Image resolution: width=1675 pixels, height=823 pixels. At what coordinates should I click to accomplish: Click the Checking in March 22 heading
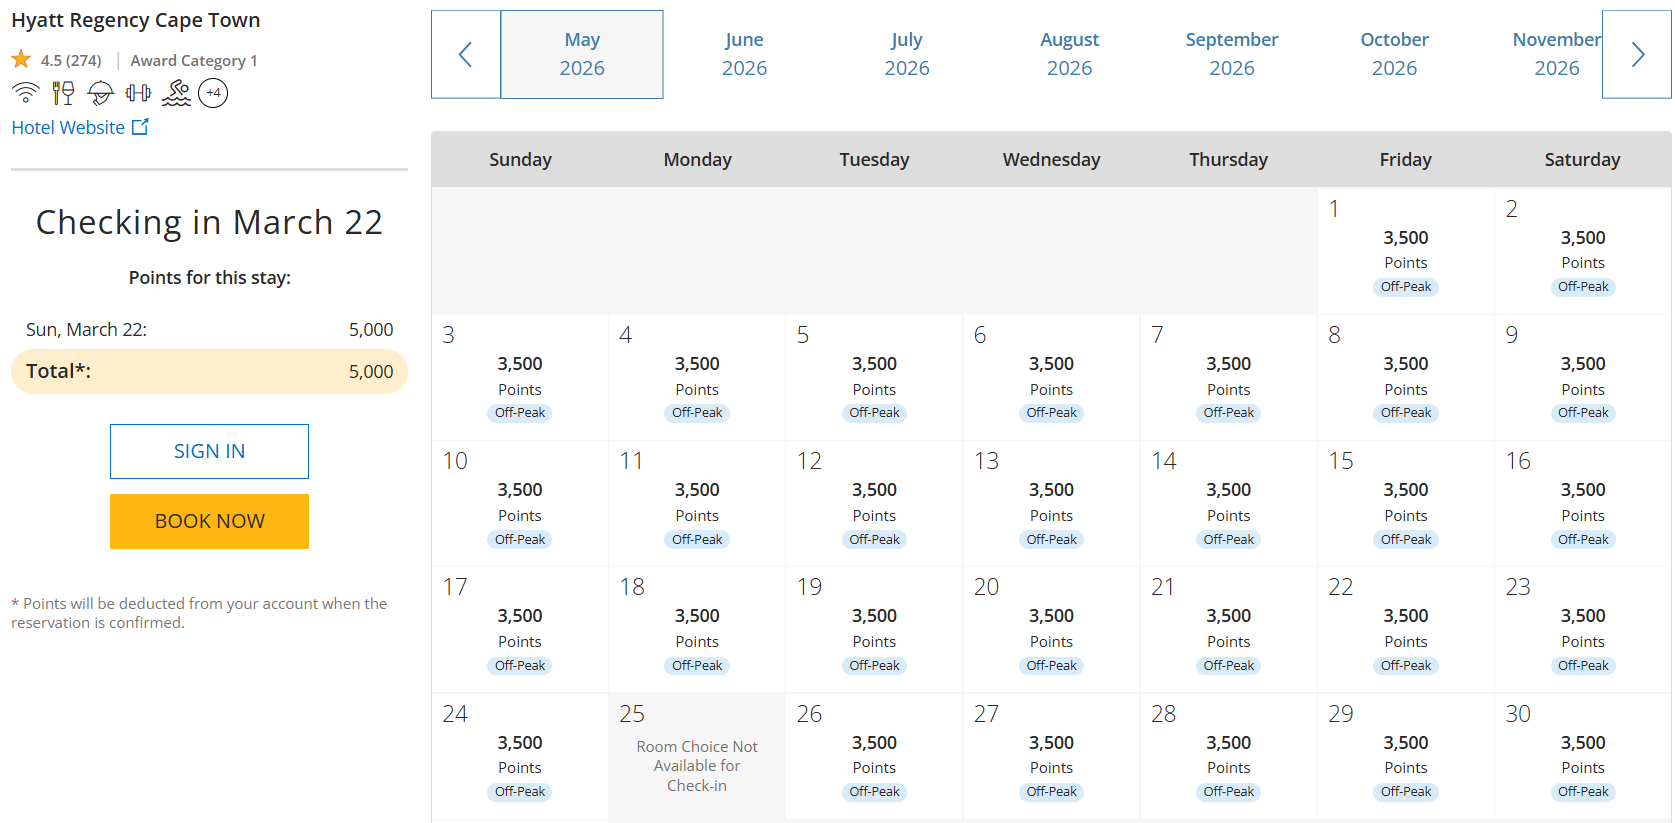coord(209,222)
